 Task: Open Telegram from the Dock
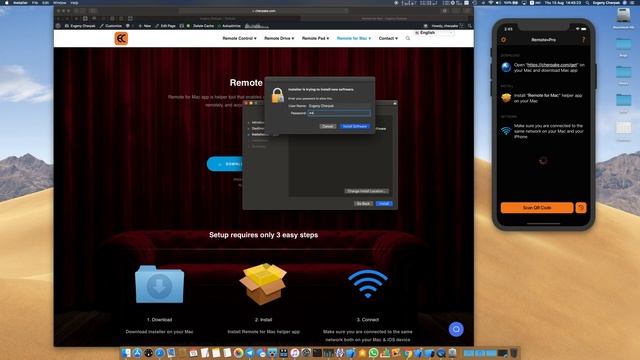coord(250,353)
